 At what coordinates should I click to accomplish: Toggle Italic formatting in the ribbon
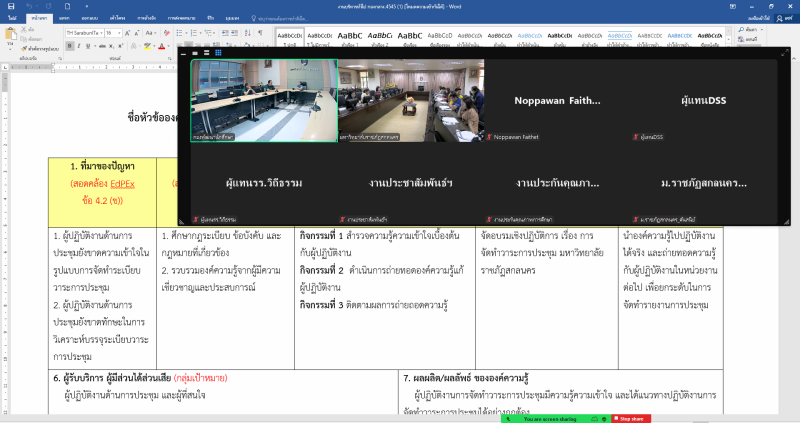point(79,45)
